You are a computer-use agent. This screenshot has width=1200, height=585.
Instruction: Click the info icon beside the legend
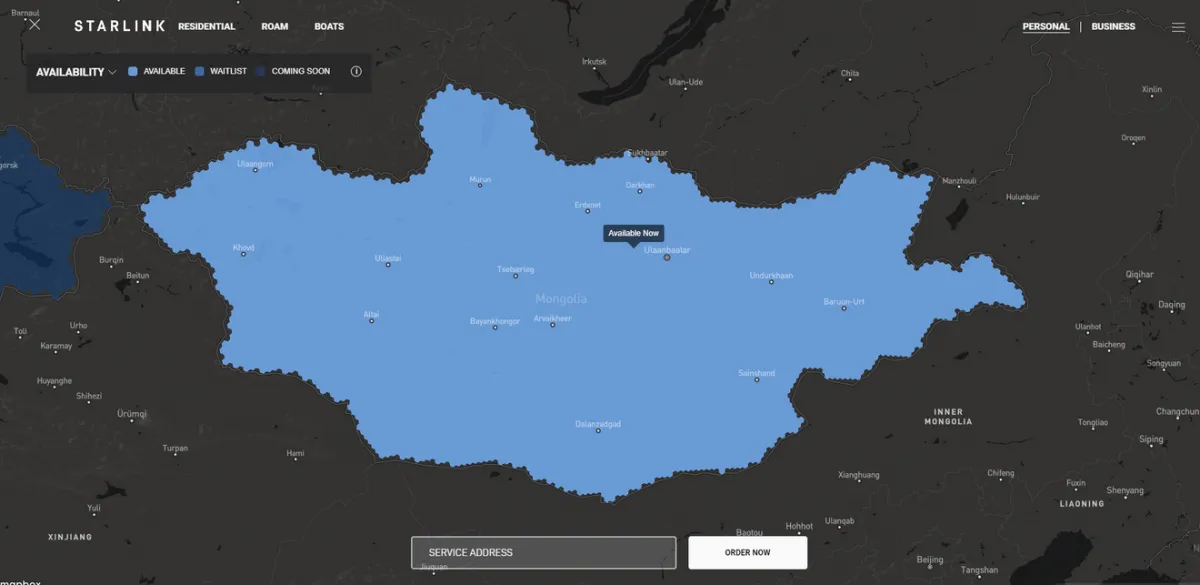pos(356,71)
